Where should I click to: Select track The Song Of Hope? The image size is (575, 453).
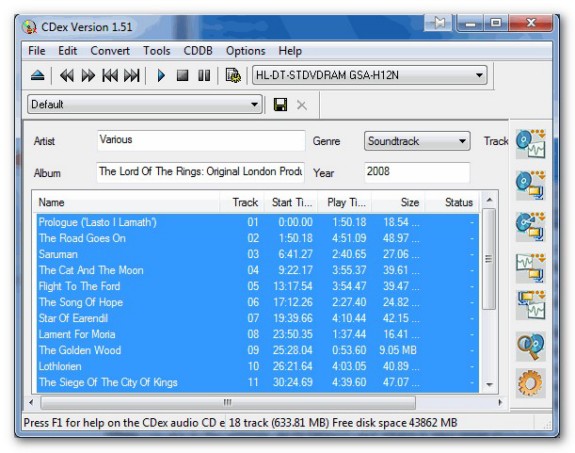pyautogui.click(x=258, y=302)
